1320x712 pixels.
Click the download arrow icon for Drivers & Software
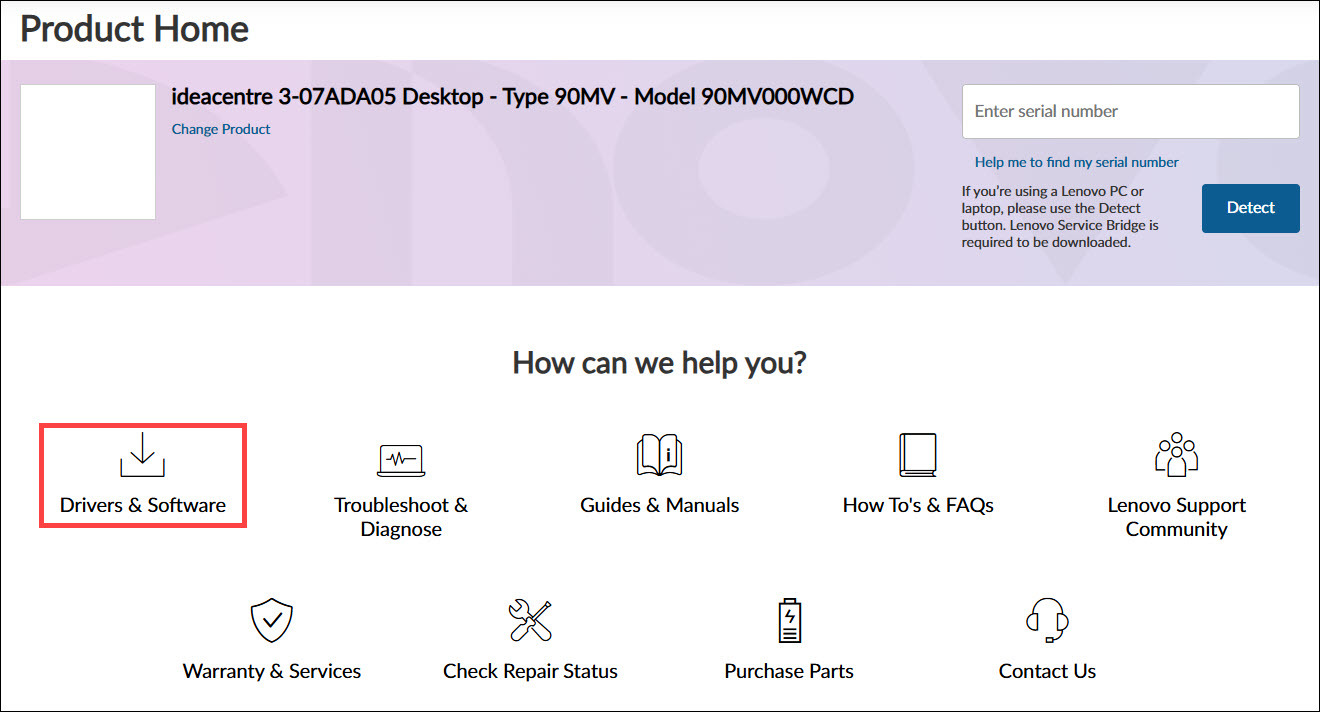[x=142, y=455]
